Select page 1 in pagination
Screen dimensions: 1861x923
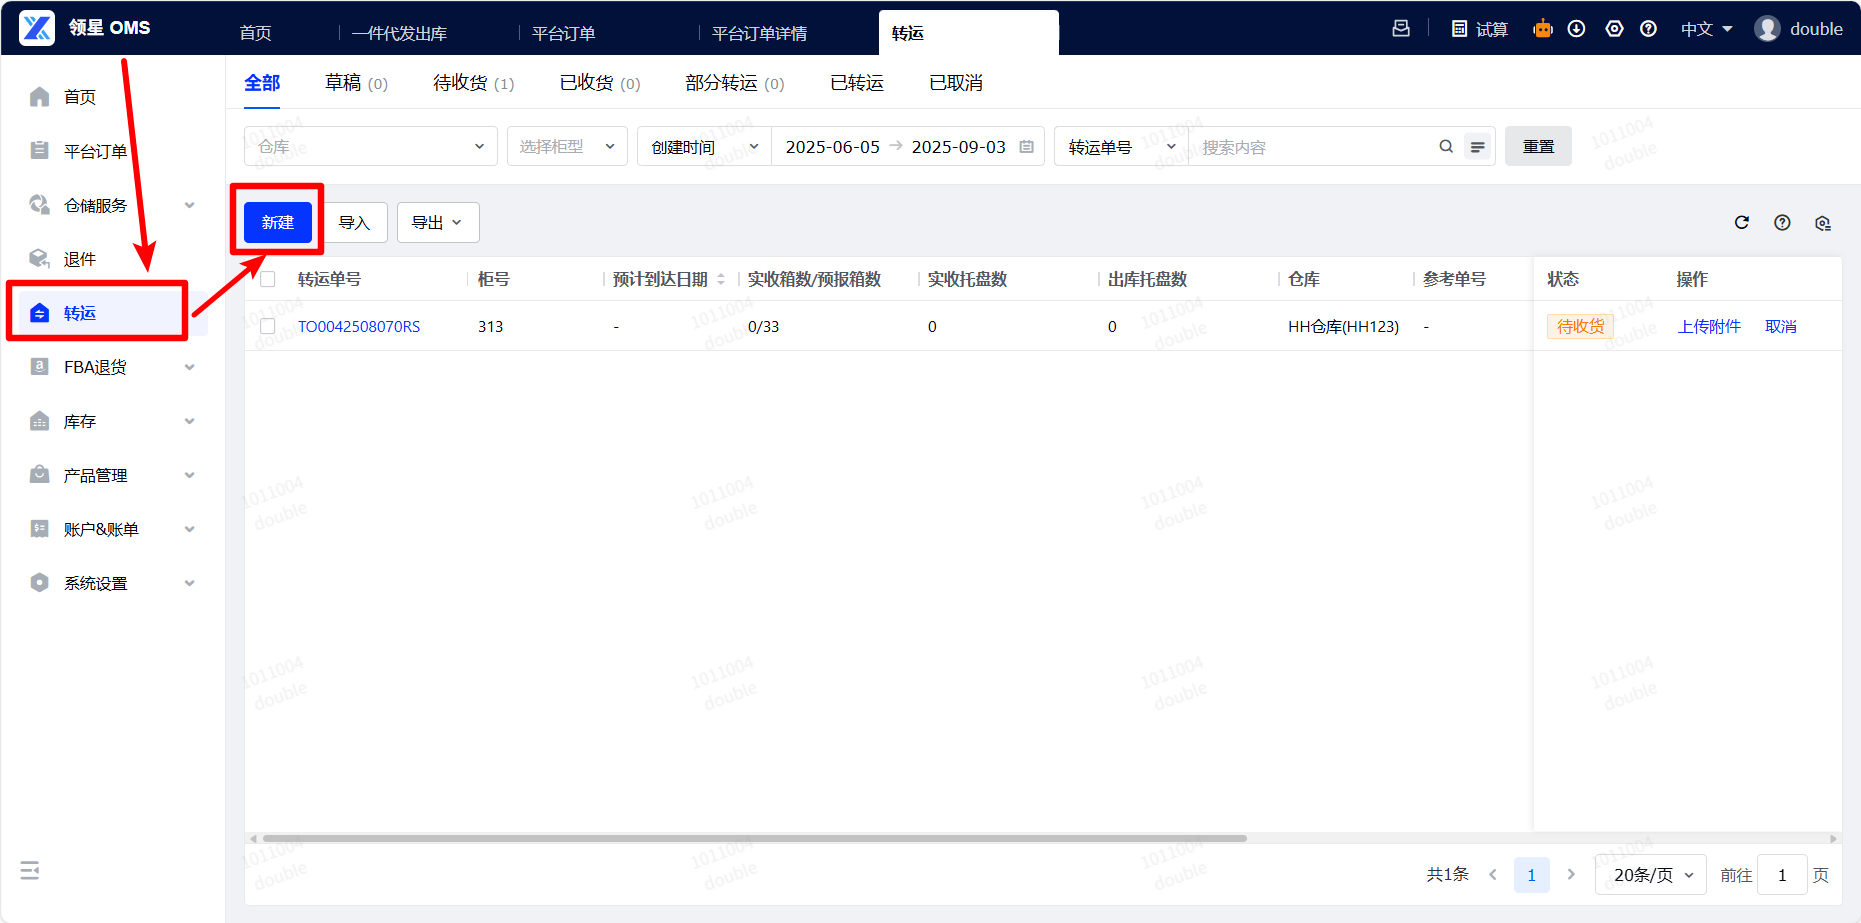click(1531, 875)
